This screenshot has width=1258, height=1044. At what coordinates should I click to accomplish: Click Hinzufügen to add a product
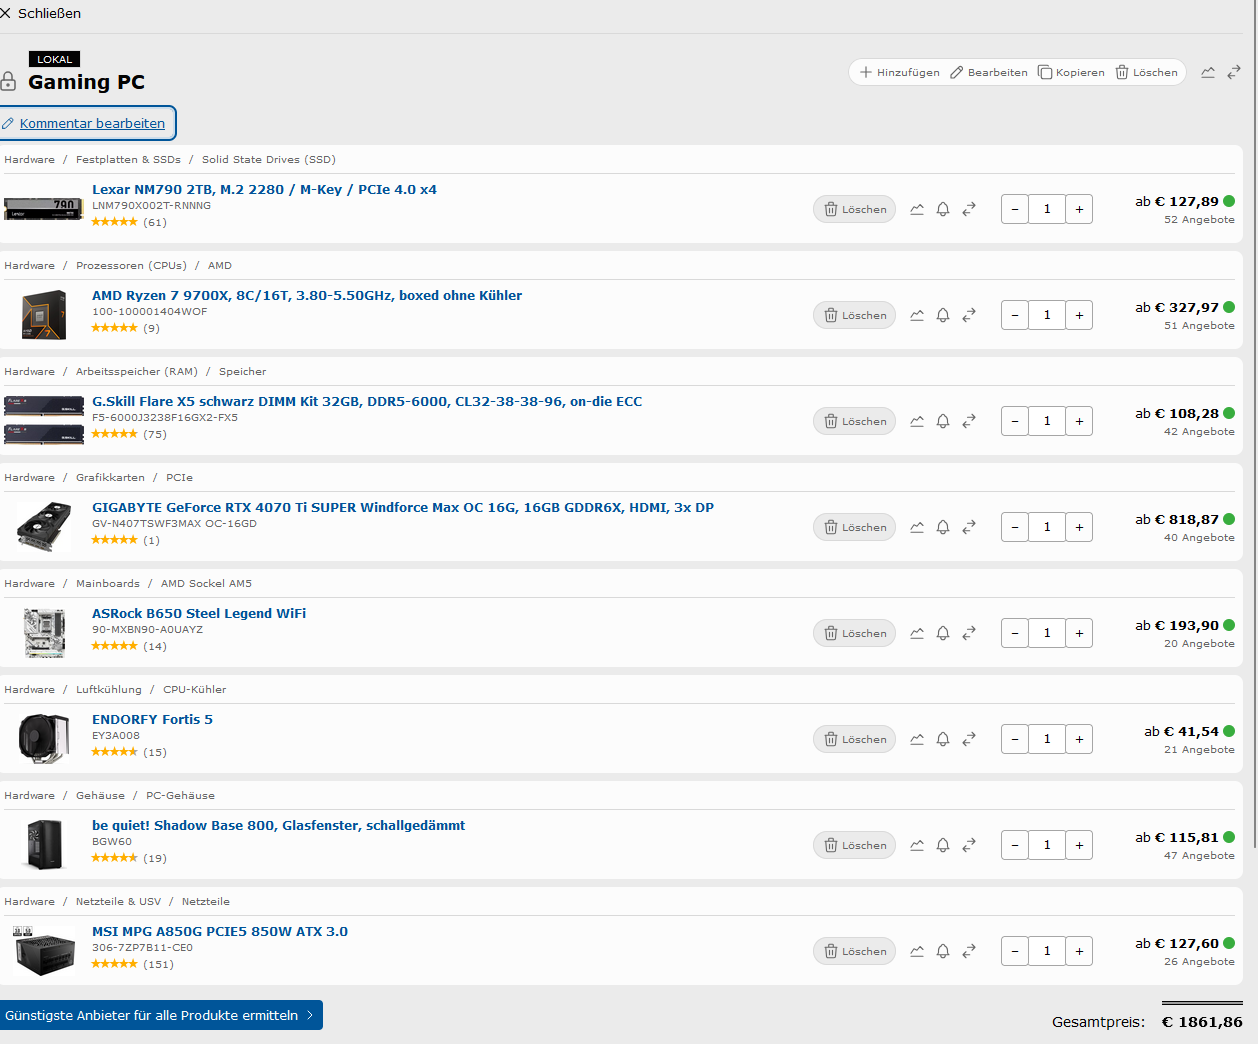pos(899,72)
